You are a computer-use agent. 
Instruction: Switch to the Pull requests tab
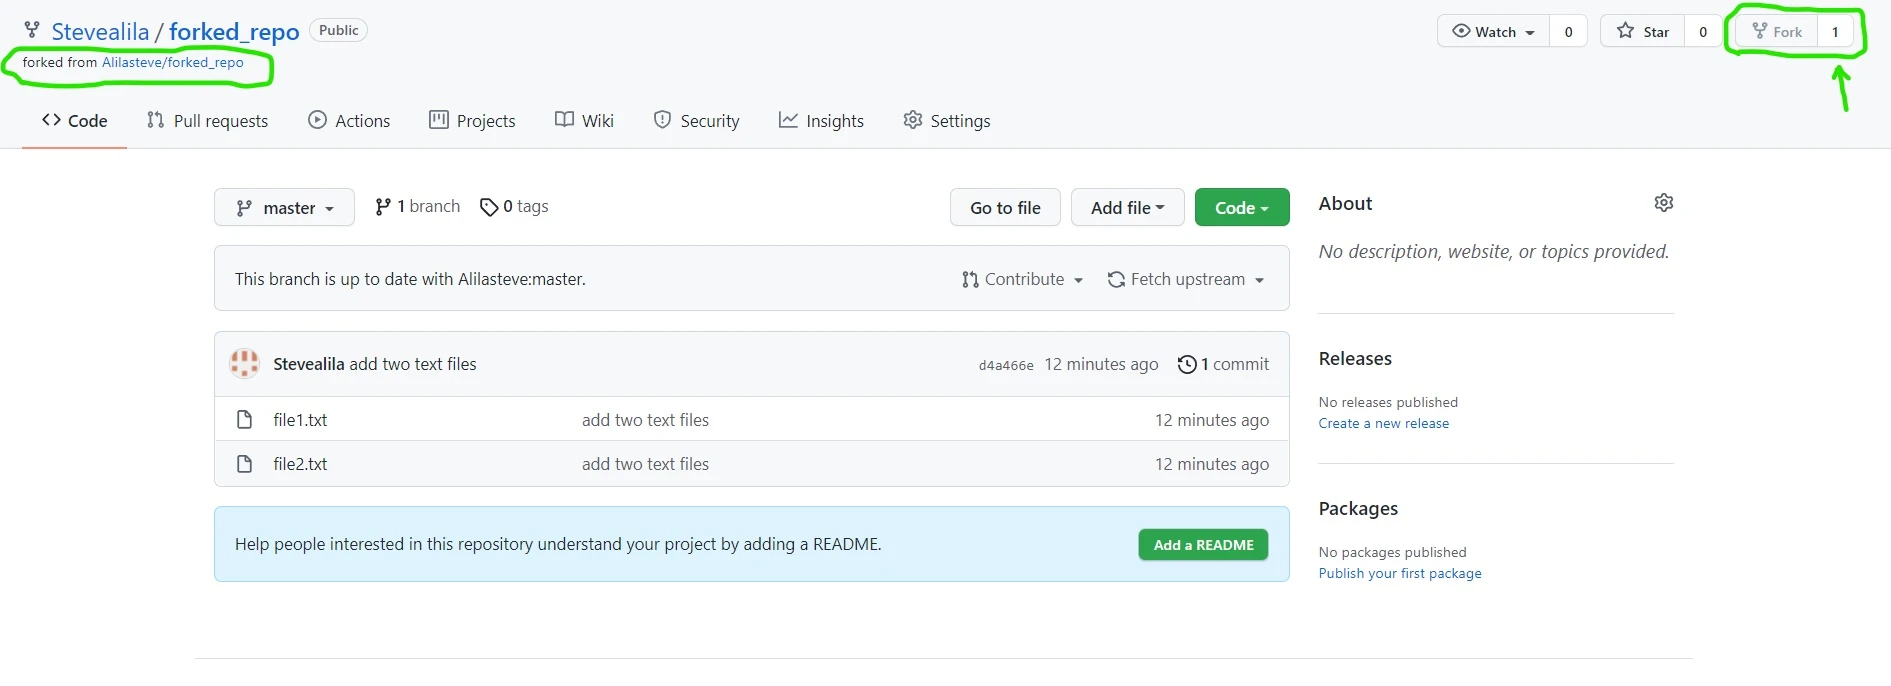coord(207,121)
